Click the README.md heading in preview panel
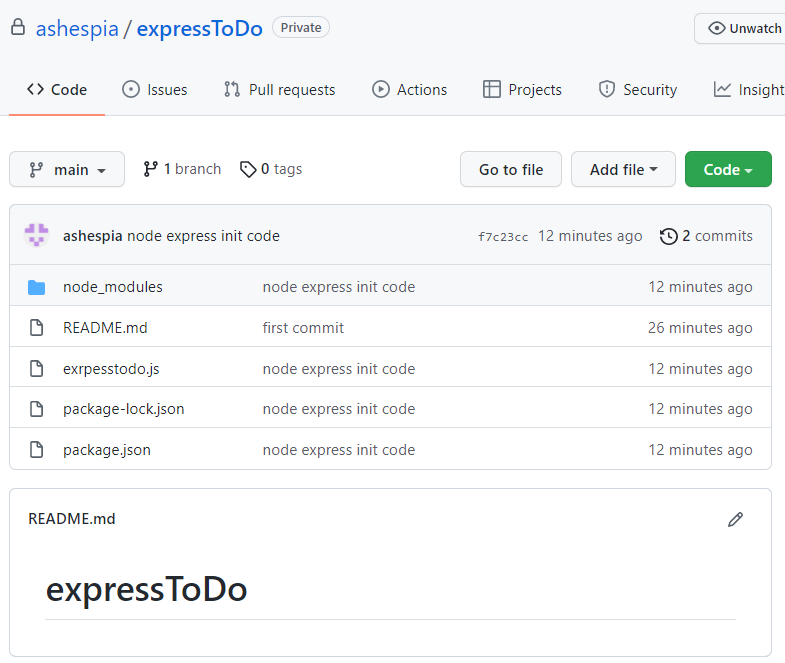Viewport: 785px width, 663px height. pyautogui.click(x=72, y=519)
